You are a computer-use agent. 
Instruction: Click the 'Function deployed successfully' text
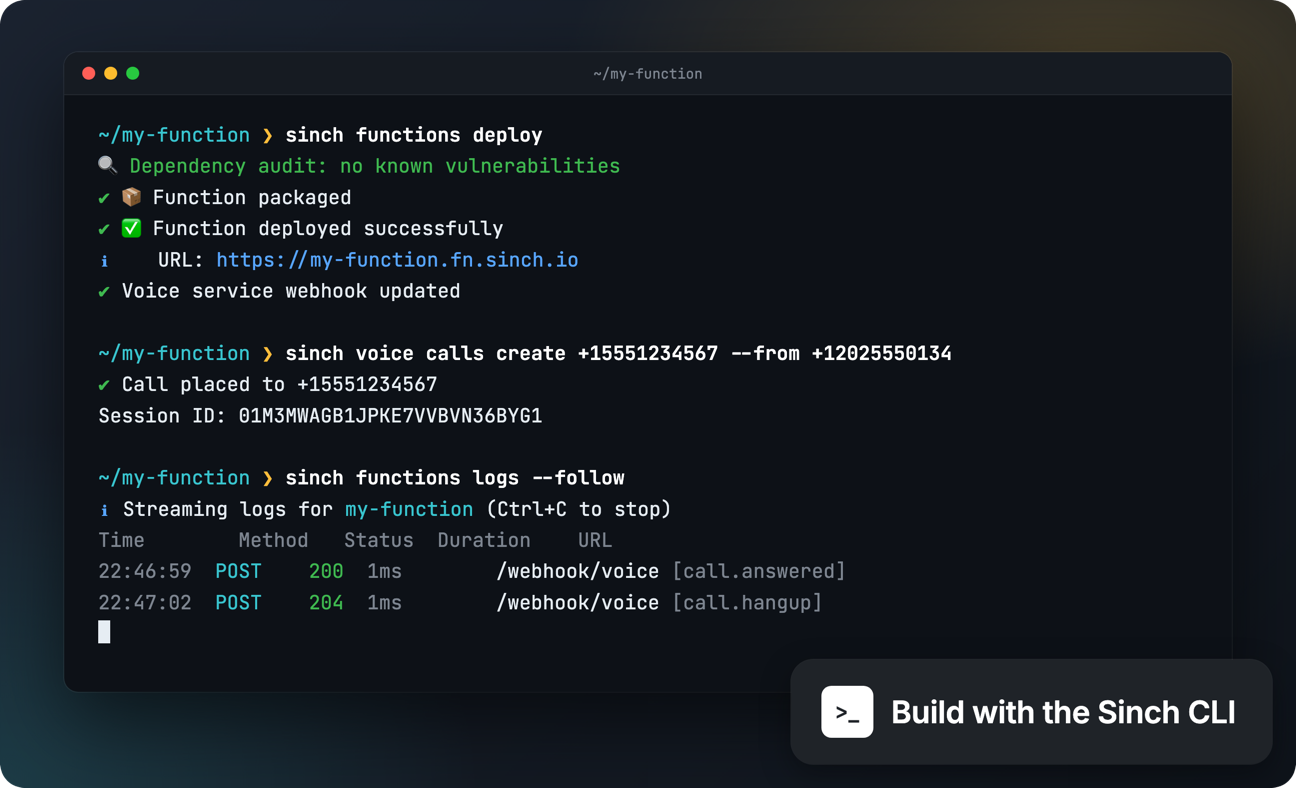[x=328, y=228]
